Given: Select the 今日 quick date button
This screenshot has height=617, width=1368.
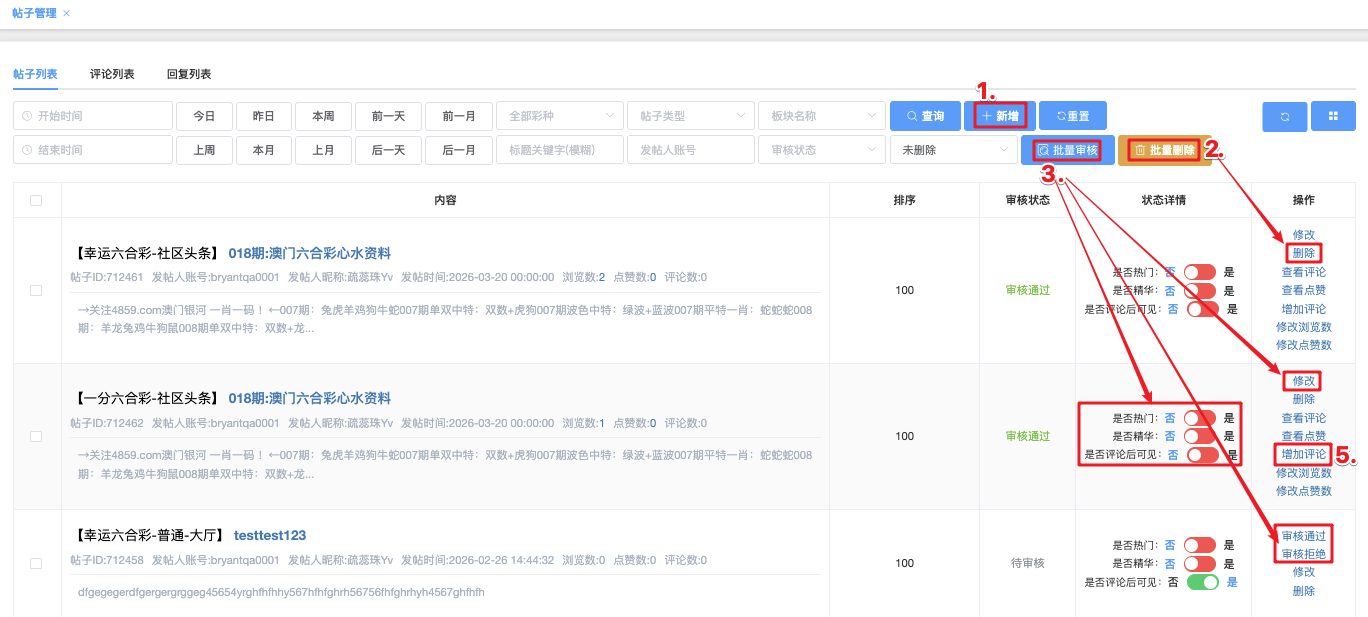Looking at the screenshot, I should point(204,116).
